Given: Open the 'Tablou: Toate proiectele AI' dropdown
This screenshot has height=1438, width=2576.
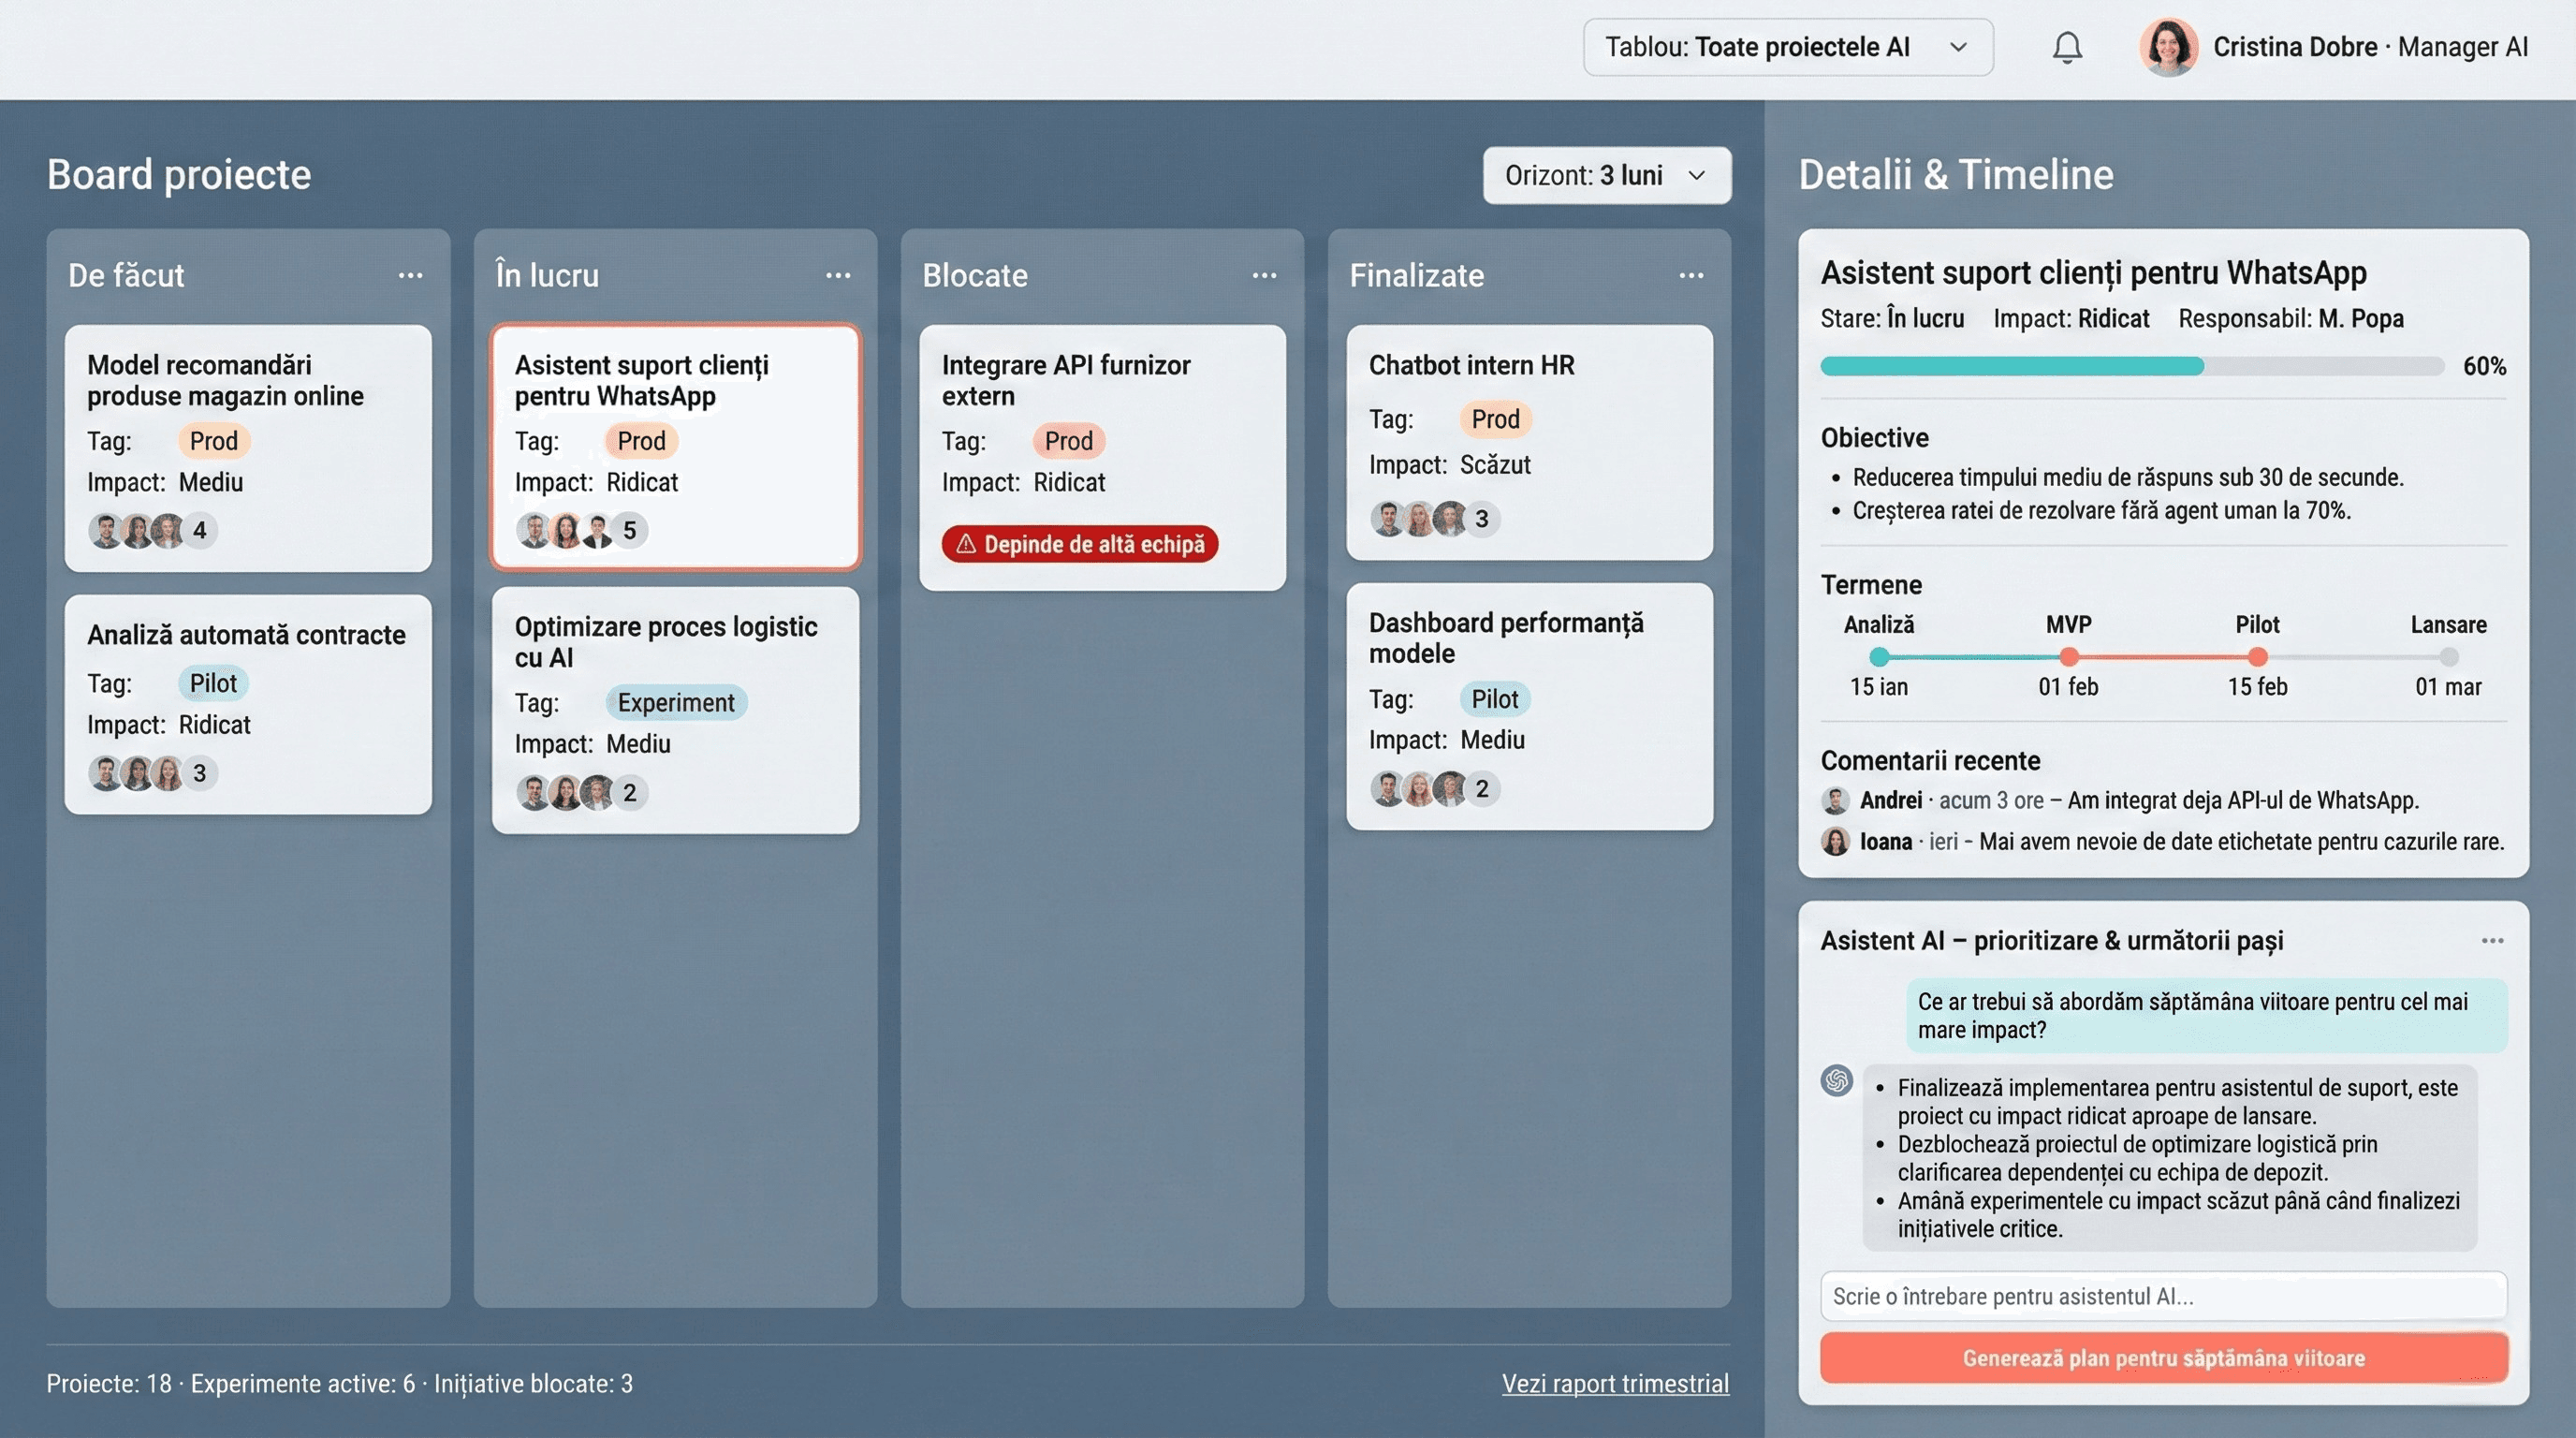Looking at the screenshot, I should pos(1787,46).
